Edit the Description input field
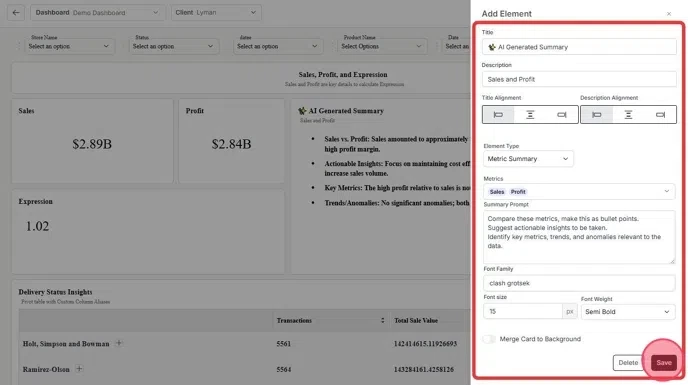 (x=579, y=79)
